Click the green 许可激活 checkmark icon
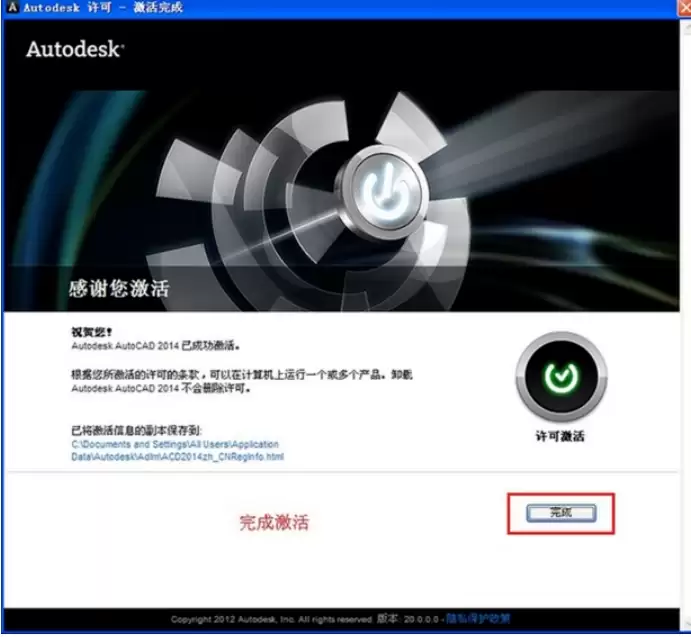691x637 pixels. coord(561,377)
